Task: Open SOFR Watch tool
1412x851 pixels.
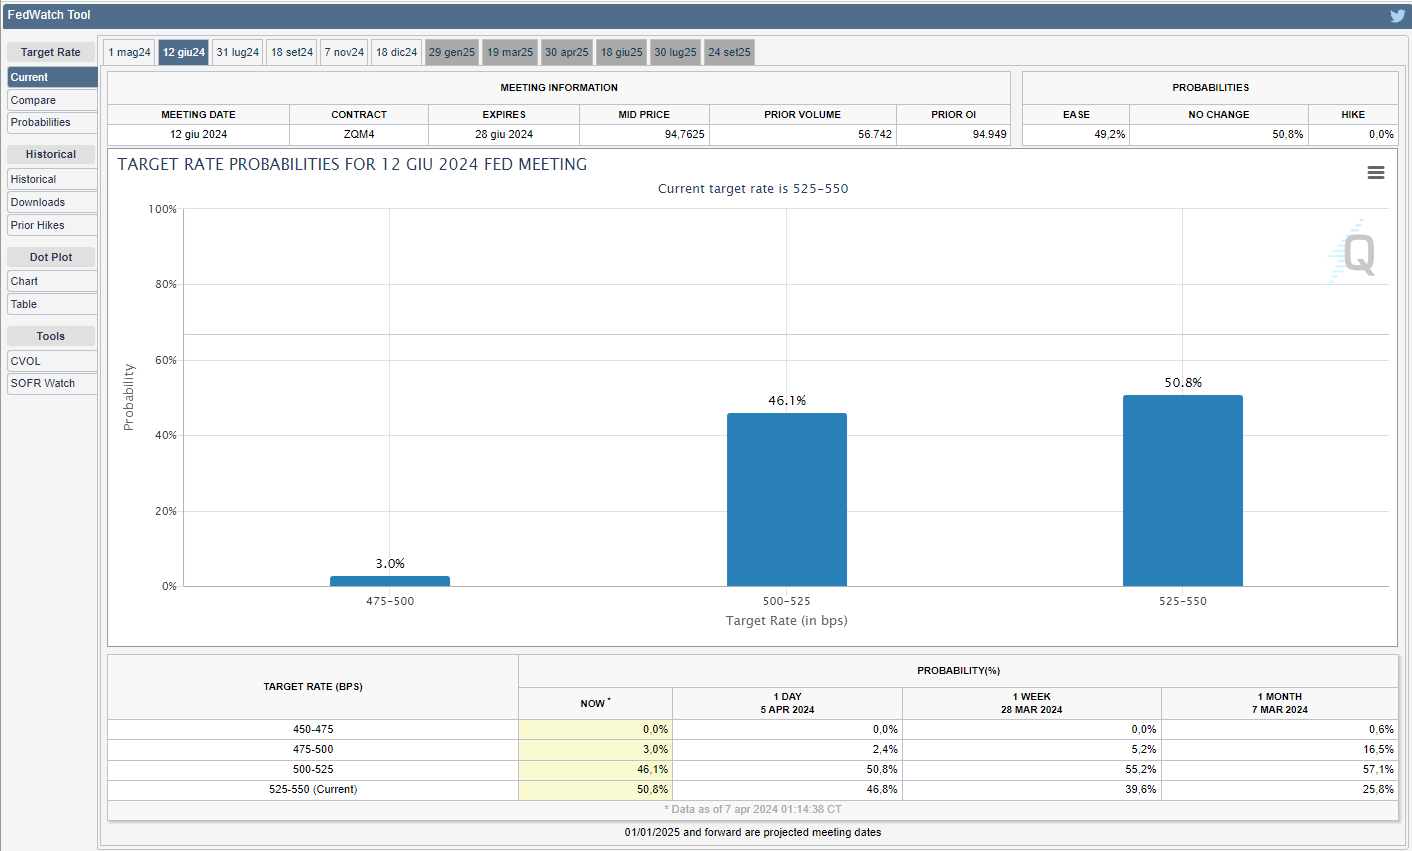Action: tap(52, 383)
